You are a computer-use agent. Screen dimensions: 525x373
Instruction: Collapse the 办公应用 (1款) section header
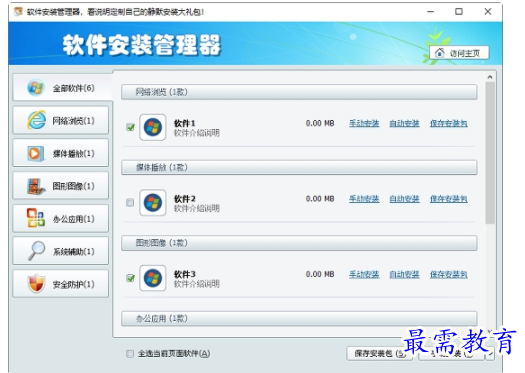[299, 318]
